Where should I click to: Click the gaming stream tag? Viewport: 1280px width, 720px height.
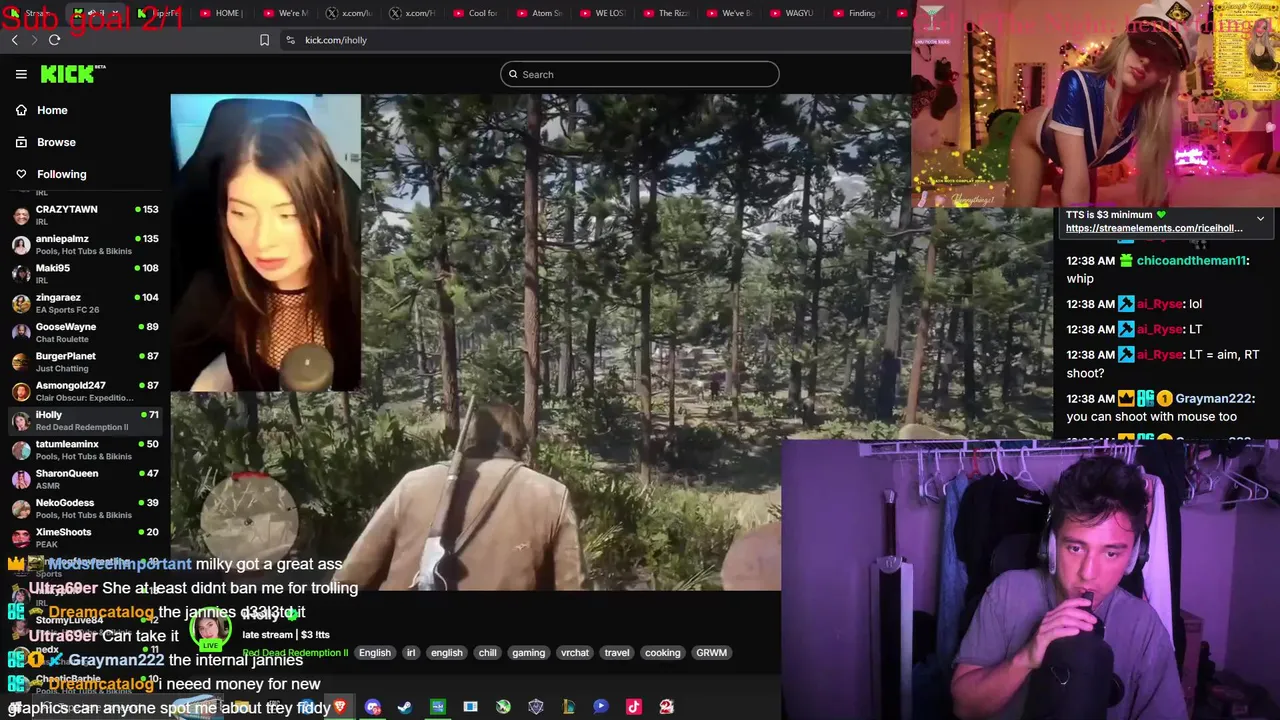pyautogui.click(x=528, y=653)
